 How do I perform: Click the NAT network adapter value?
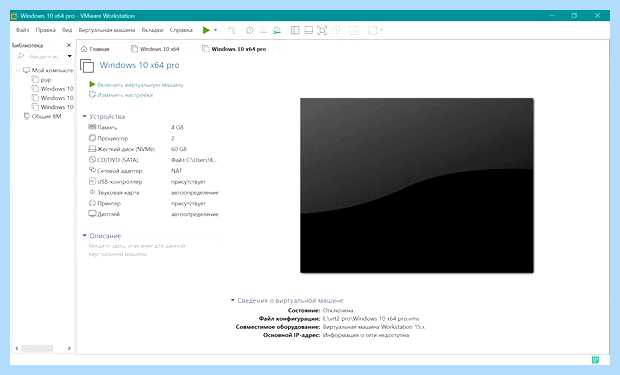coord(176,170)
